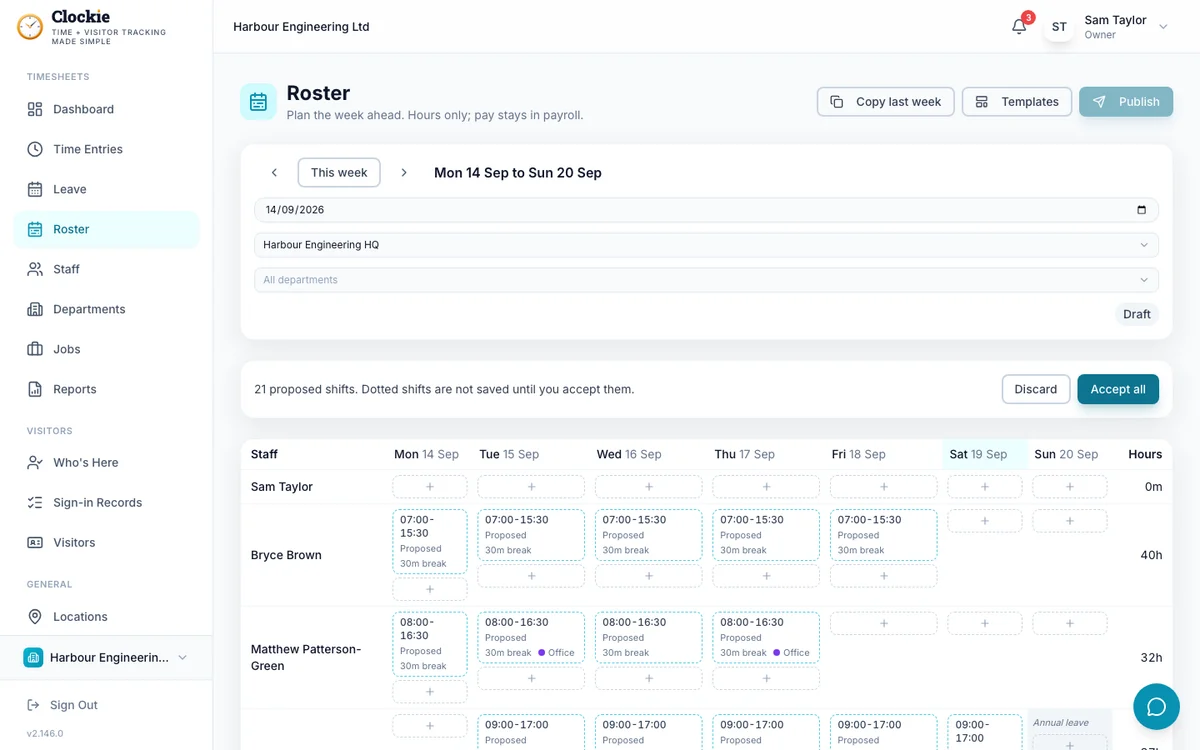Go to Leave page

point(106,189)
